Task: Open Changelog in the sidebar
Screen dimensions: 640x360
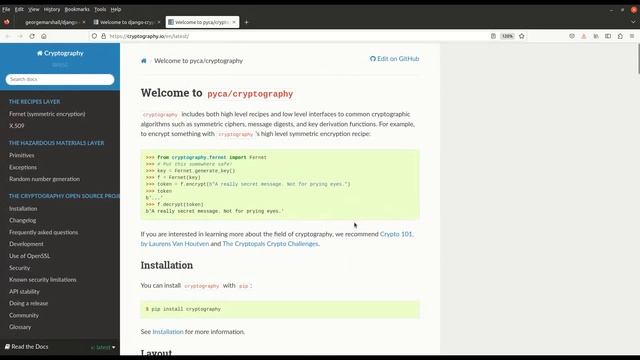Action: coord(23,220)
